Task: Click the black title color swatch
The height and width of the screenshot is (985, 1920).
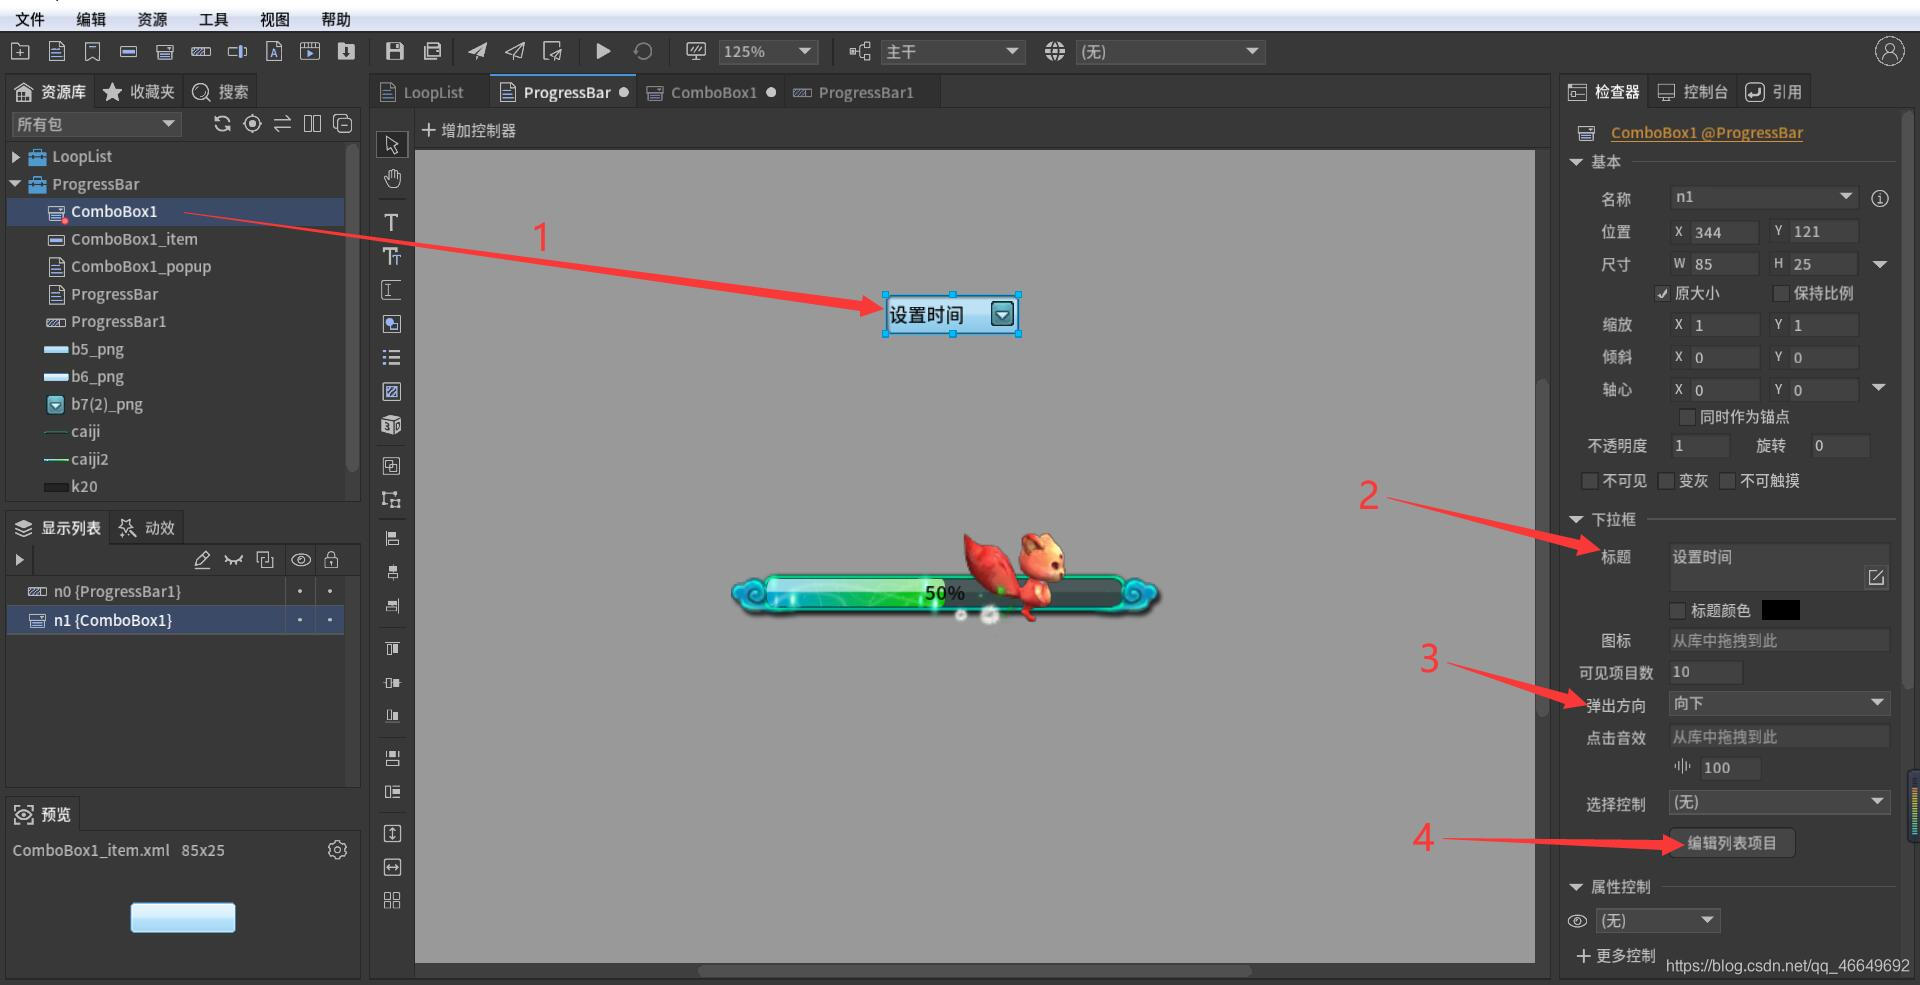Action: tap(1780, 611)
